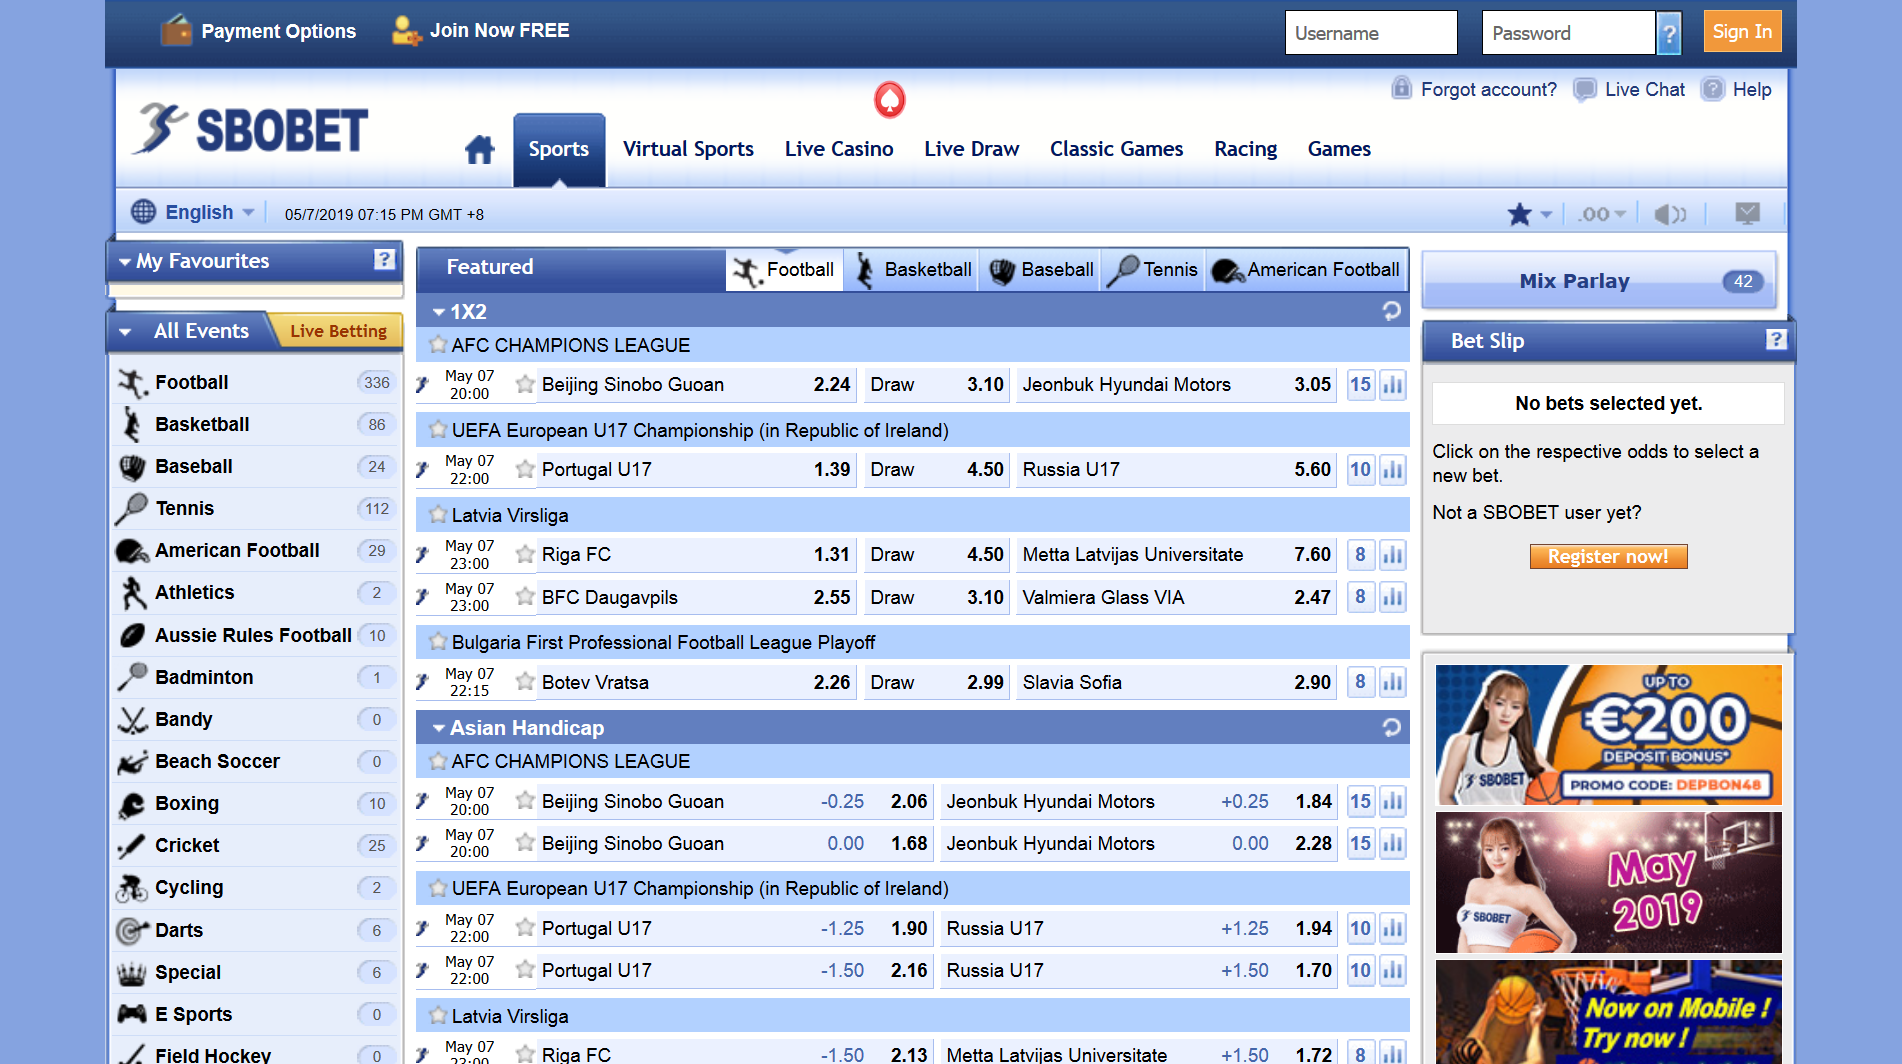The image size is (1902, 1064).
Task: Click the Sign In button
Action: (1742, 32)
